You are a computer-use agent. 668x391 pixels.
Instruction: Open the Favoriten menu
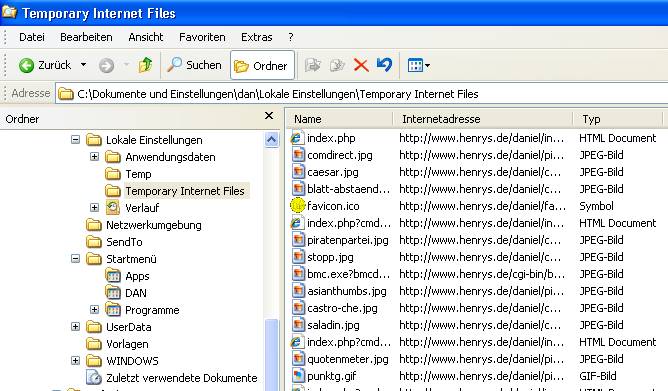(x=202, y=37)
